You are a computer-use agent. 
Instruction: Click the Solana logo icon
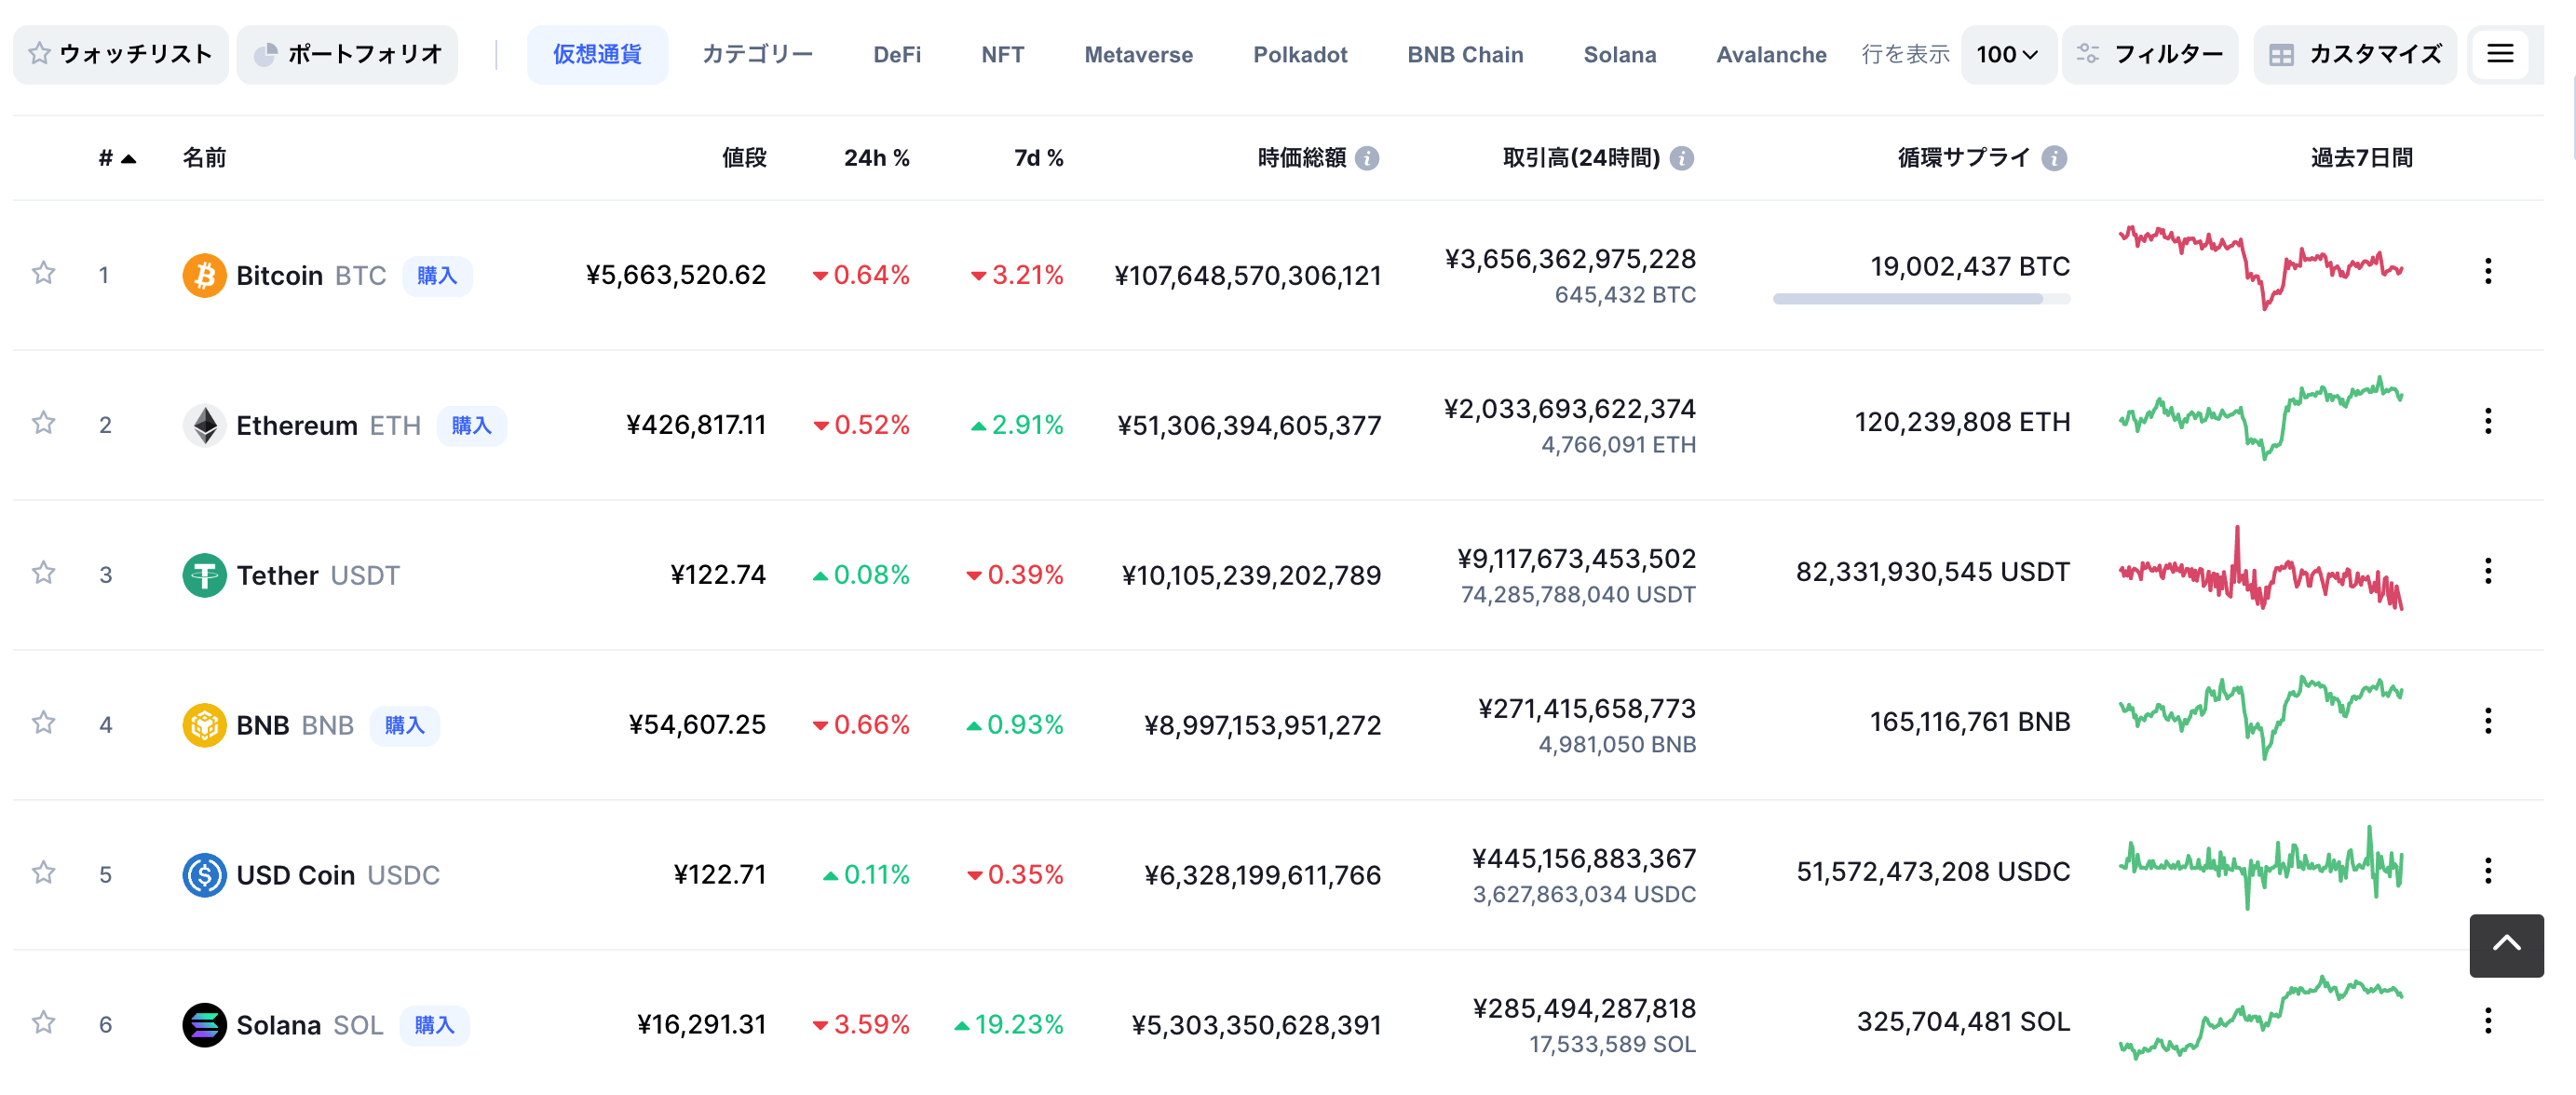click(204, 1025)
